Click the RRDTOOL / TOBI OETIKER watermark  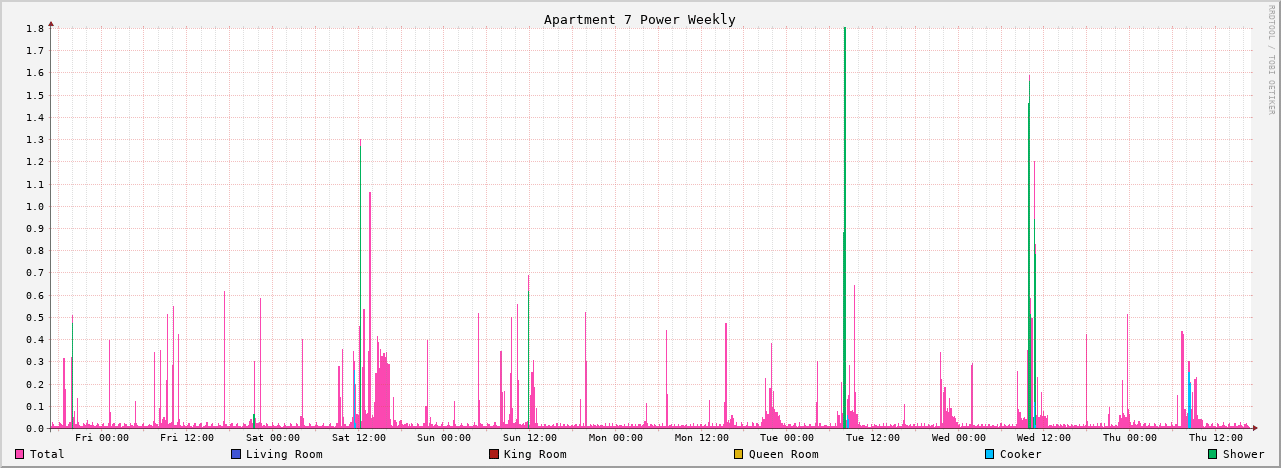click(x=1272, y=60)
